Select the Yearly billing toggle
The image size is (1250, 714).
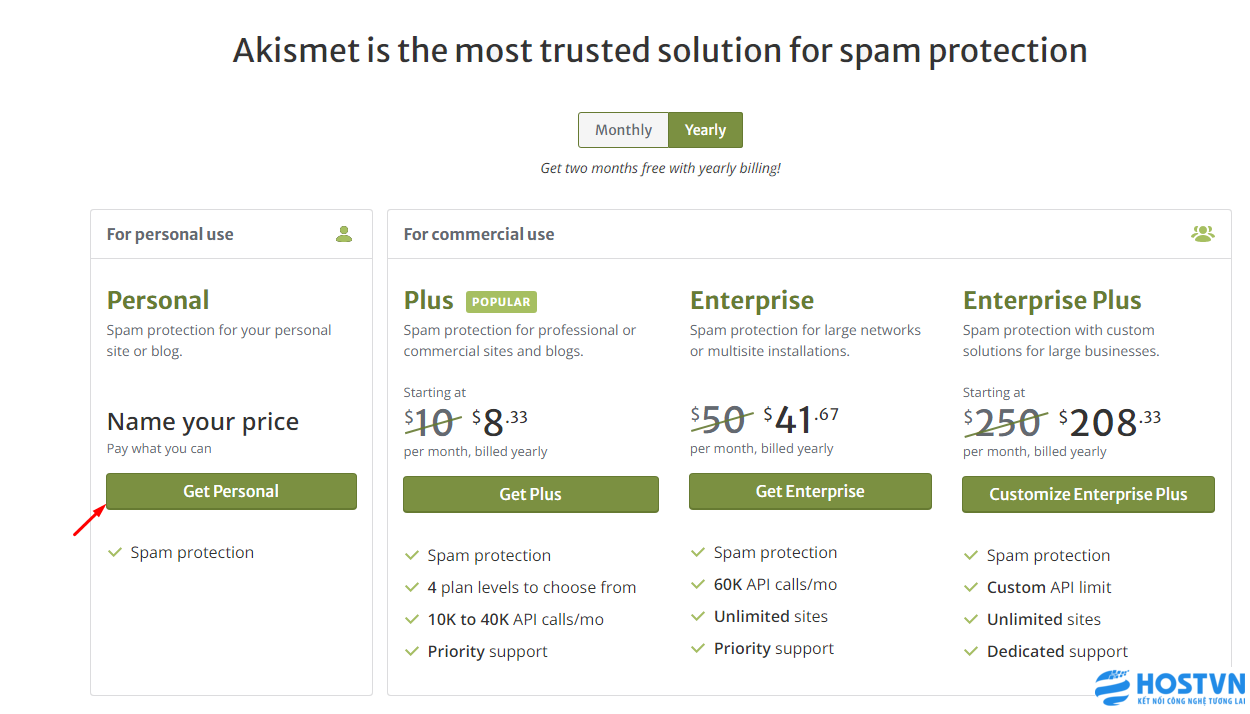705,130
